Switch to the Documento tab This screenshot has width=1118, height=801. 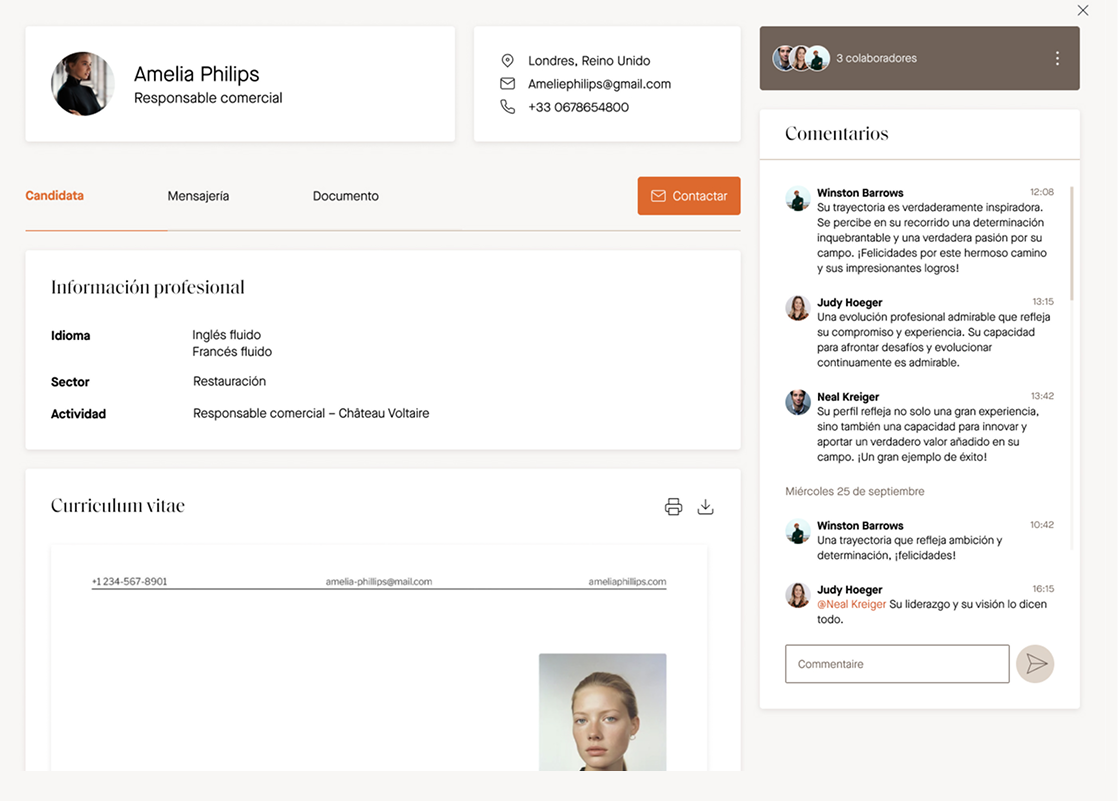pyautogui.click(x=345, y=196)
